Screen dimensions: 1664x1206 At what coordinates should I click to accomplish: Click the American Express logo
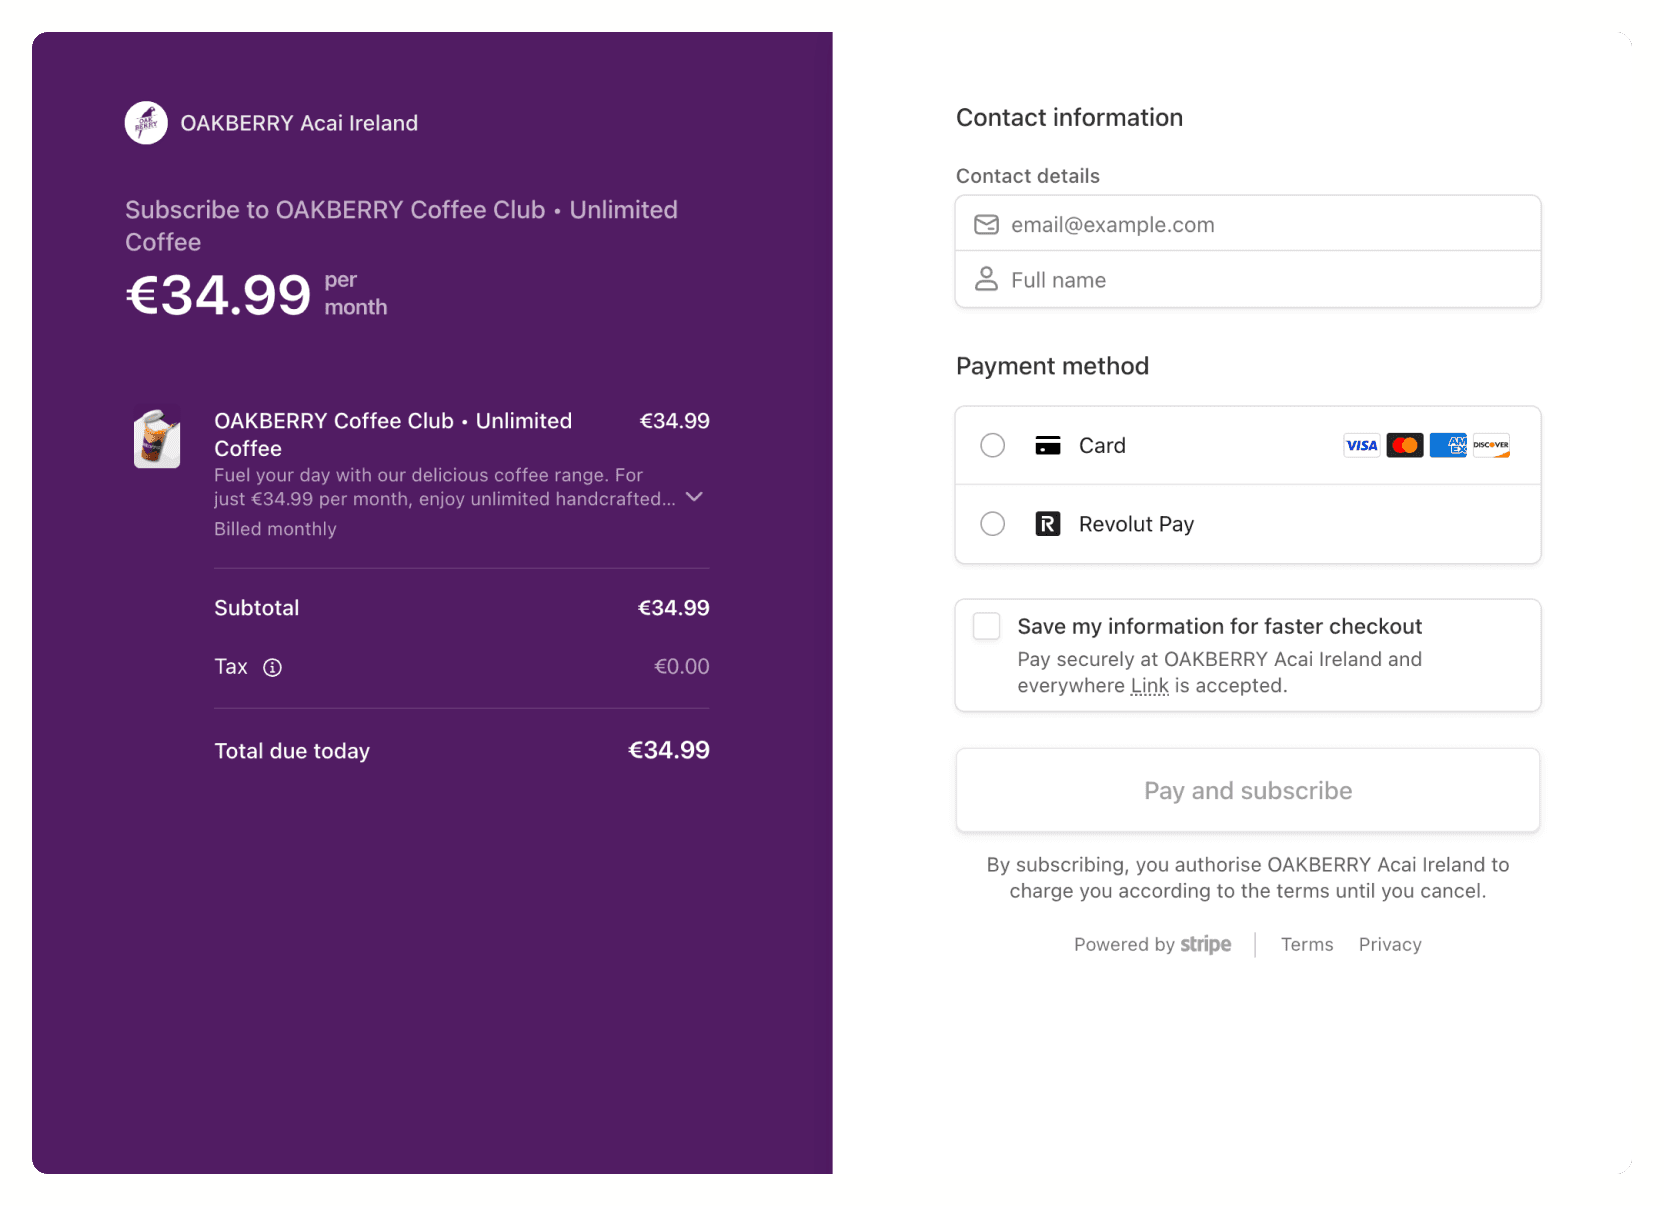coord(1448,446)
